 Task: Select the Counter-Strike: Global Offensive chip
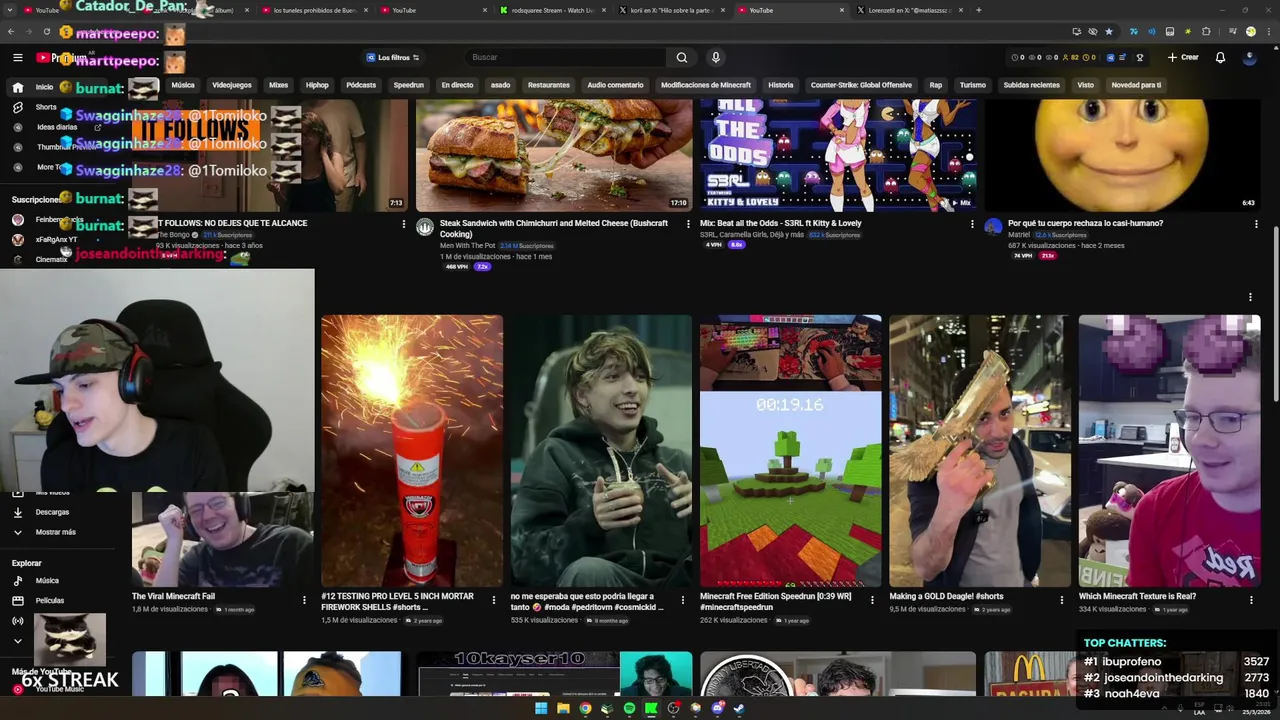pos(861,85)
